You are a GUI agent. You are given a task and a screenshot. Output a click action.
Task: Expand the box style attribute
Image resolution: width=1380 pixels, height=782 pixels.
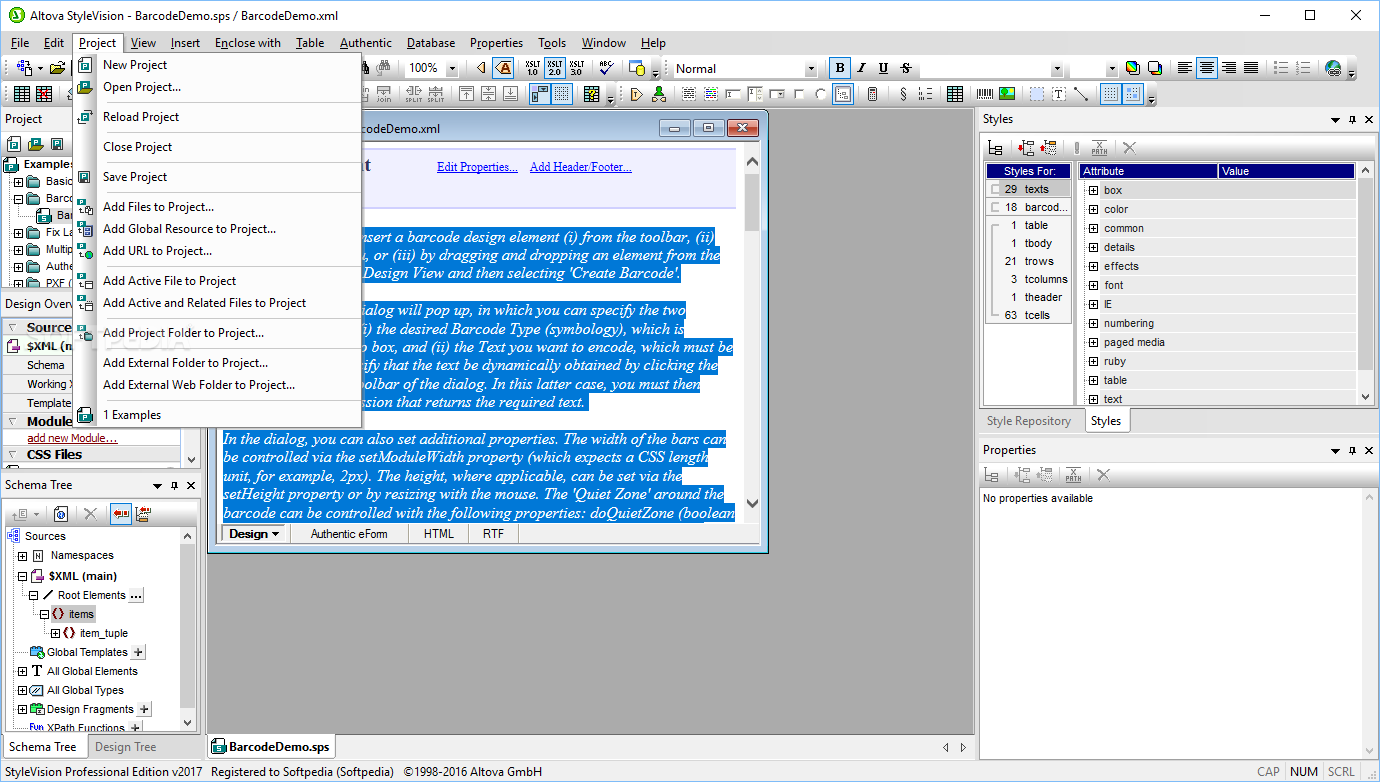pyautogui.click(x=1093, y=190)
